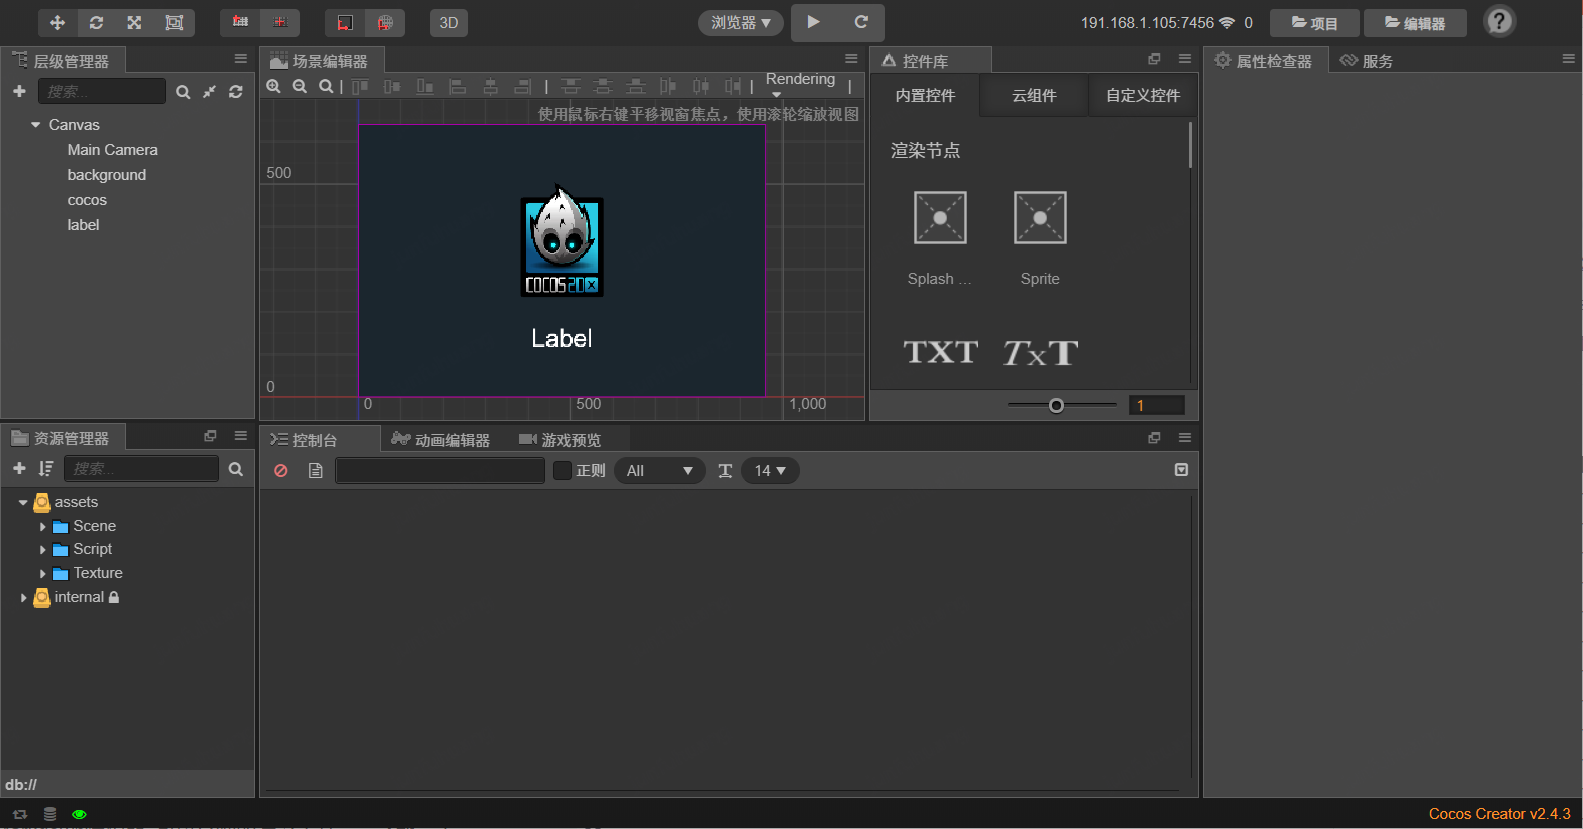The height and width of the screenshot is (829, 1583).
Task: Click the widget zoom value field
Action: pyautogui.click(x=1157, y=405)
